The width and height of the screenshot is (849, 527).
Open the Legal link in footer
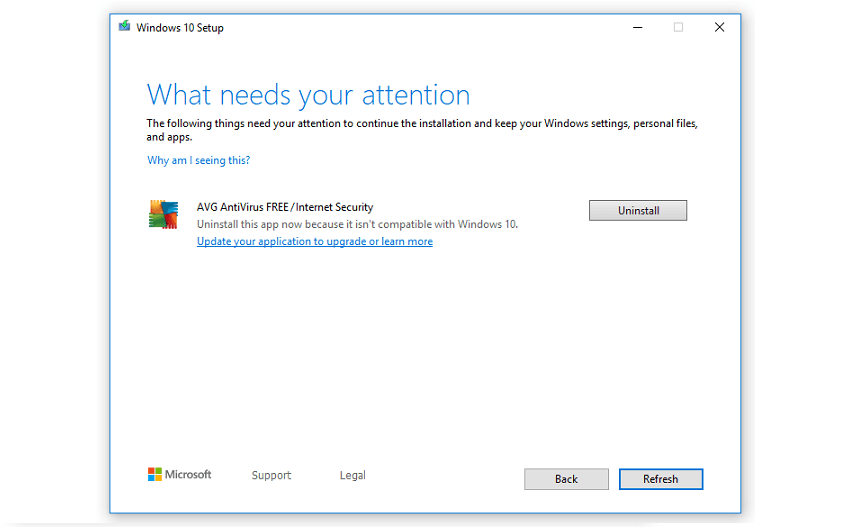(352, 475)
